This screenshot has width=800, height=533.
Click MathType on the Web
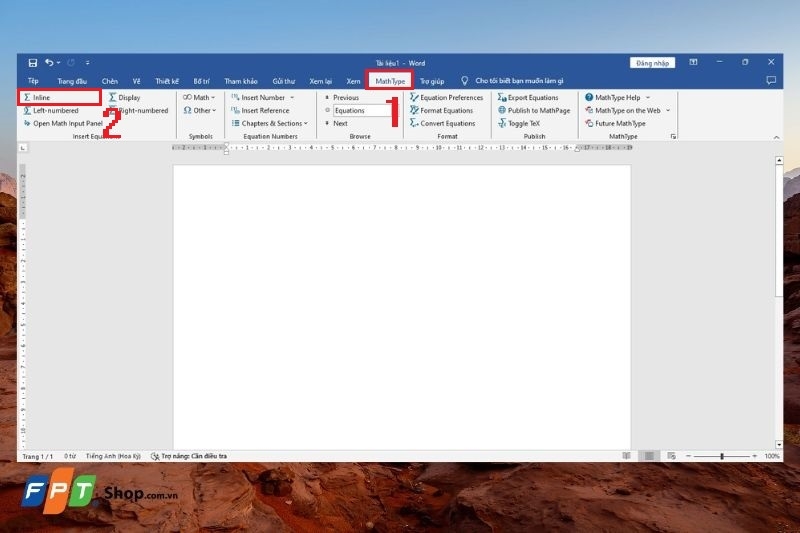tap(623, 110)
